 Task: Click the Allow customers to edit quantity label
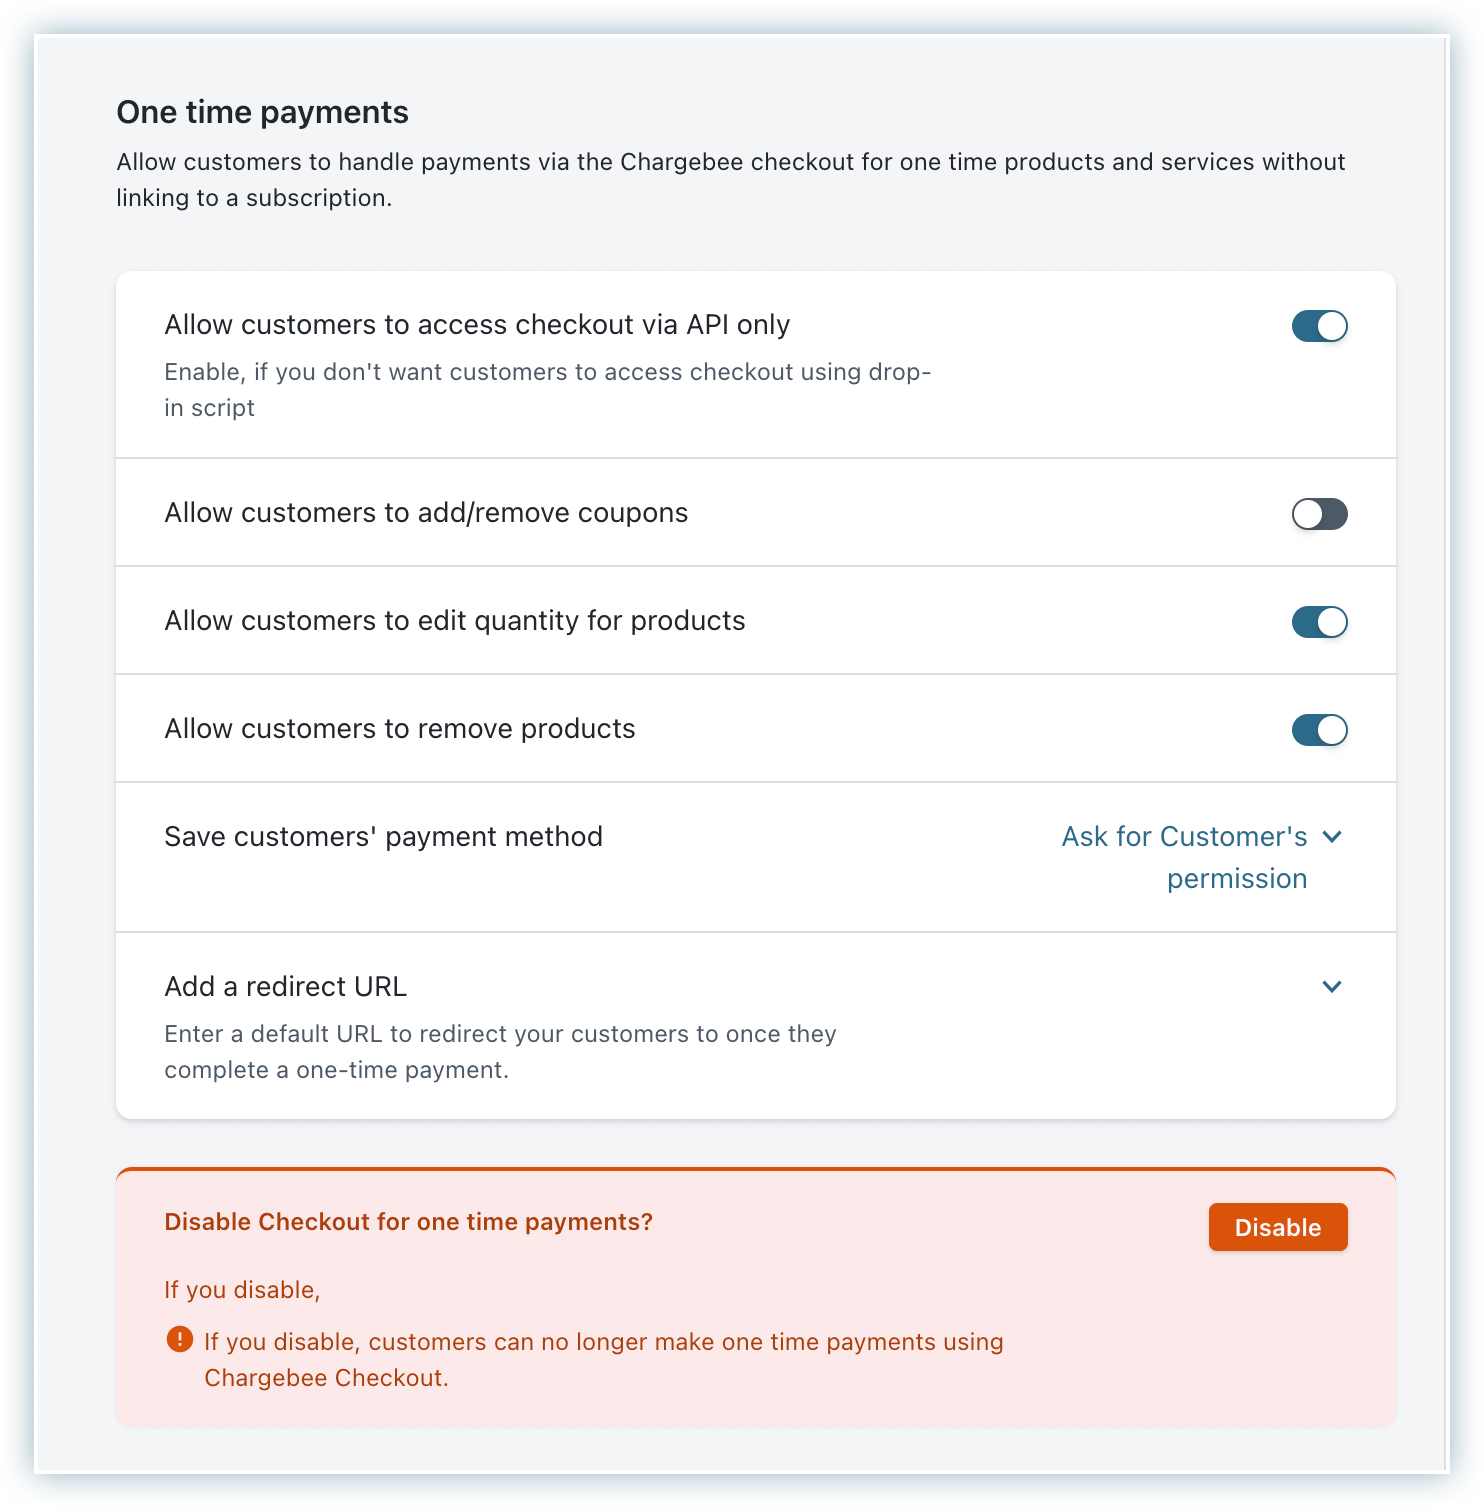point(454,621)
